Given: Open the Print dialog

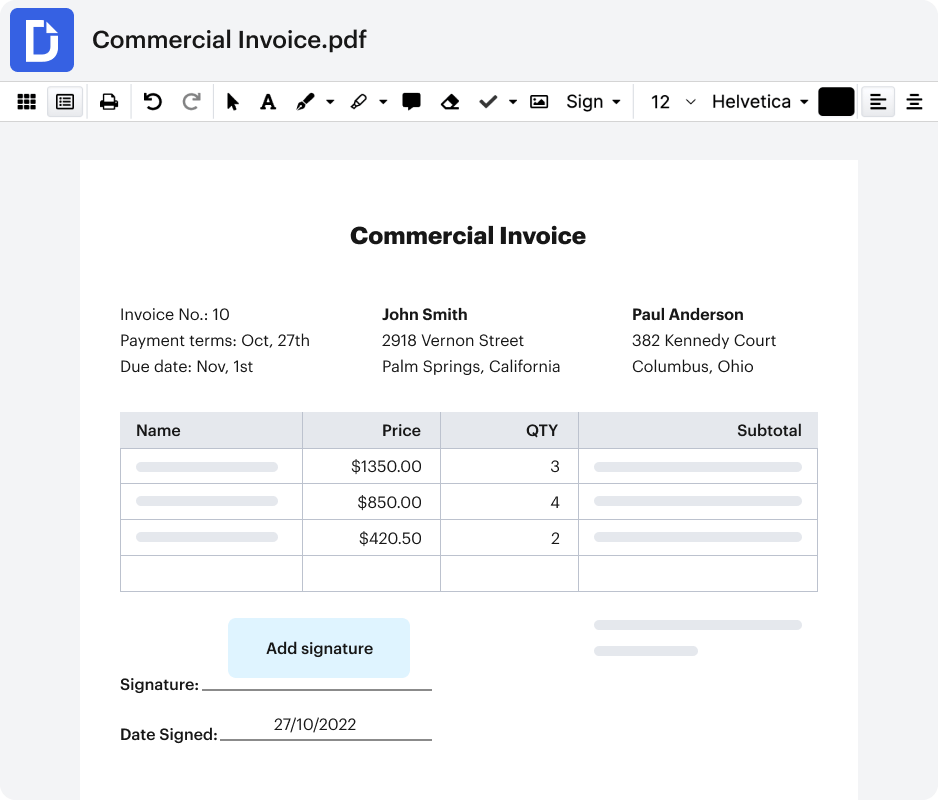Looking at the screenshot, I should tap(107, 101).
